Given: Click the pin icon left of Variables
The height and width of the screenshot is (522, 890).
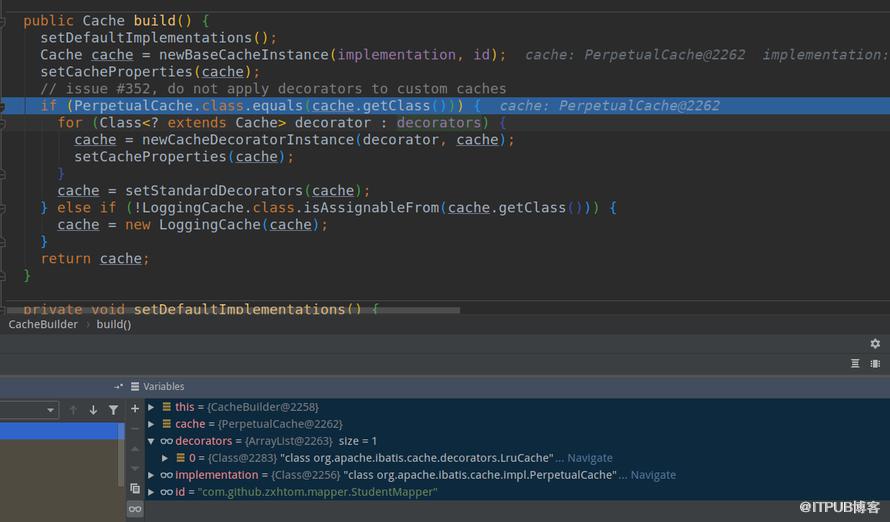Looking at the screenshot, I should click(x=118, y=386).
